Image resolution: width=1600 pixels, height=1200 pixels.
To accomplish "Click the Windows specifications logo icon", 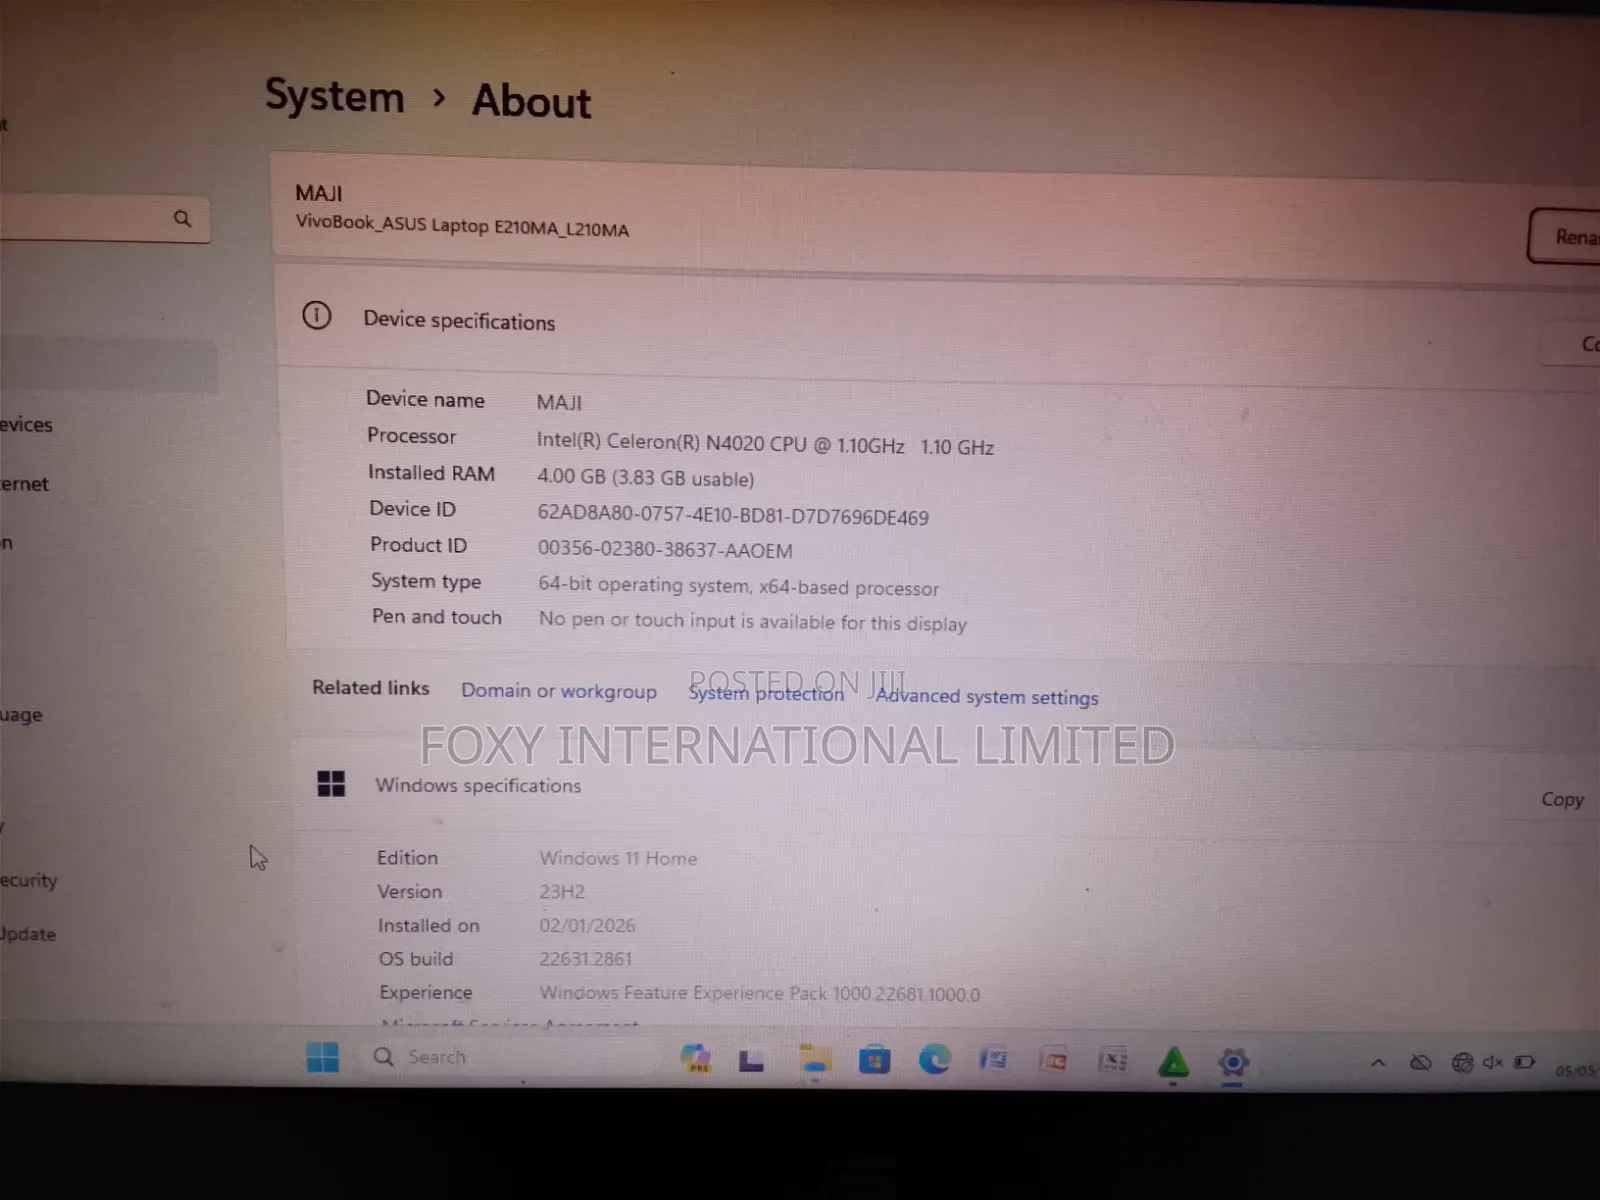I will coord(331,783).
